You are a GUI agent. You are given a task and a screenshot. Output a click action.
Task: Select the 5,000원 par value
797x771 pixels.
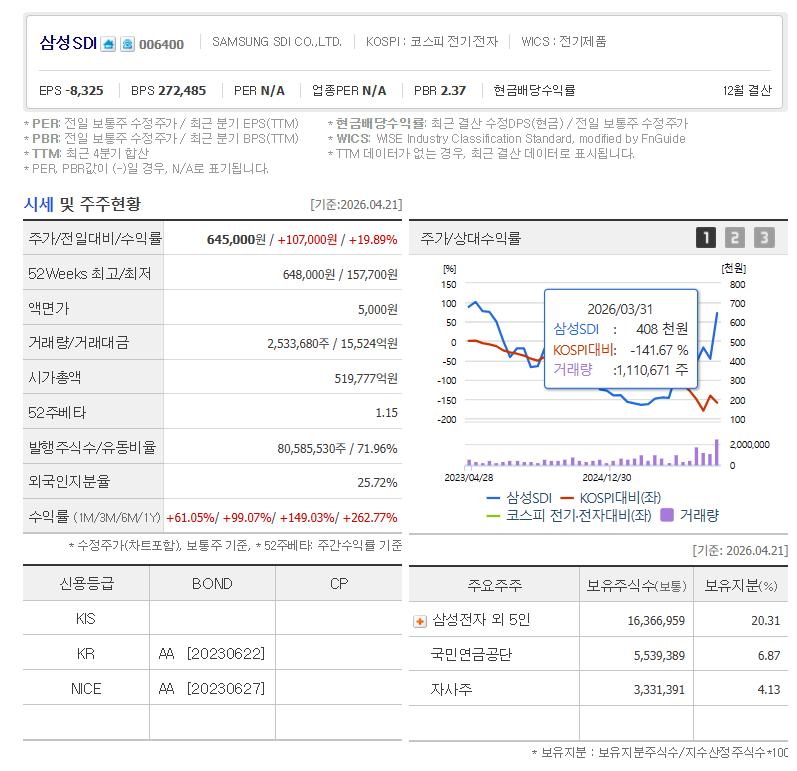pyautogui.click(x=377, y=310)
